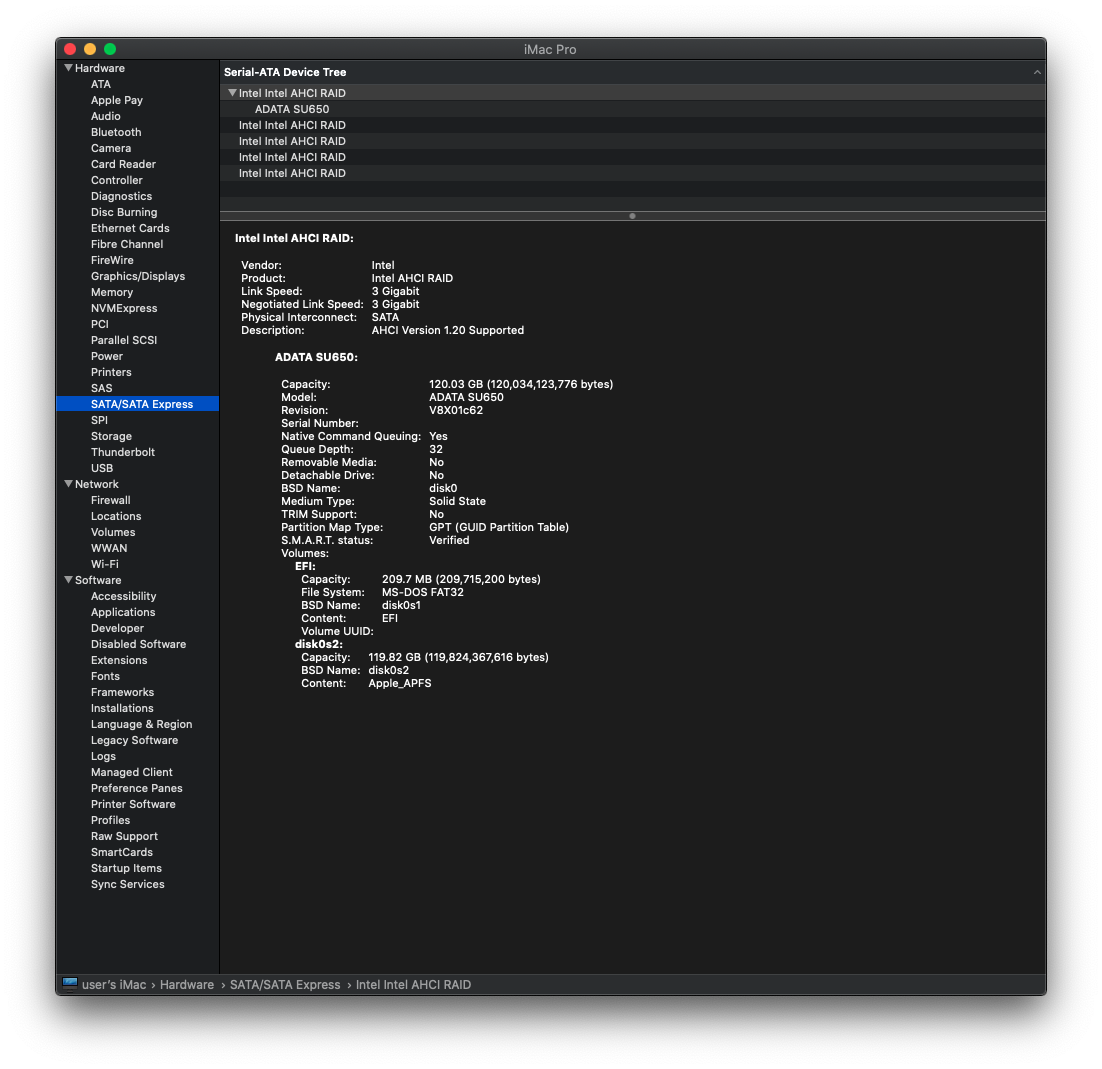
Task: Open the Audio hardware category
Action: click(105, 117)
